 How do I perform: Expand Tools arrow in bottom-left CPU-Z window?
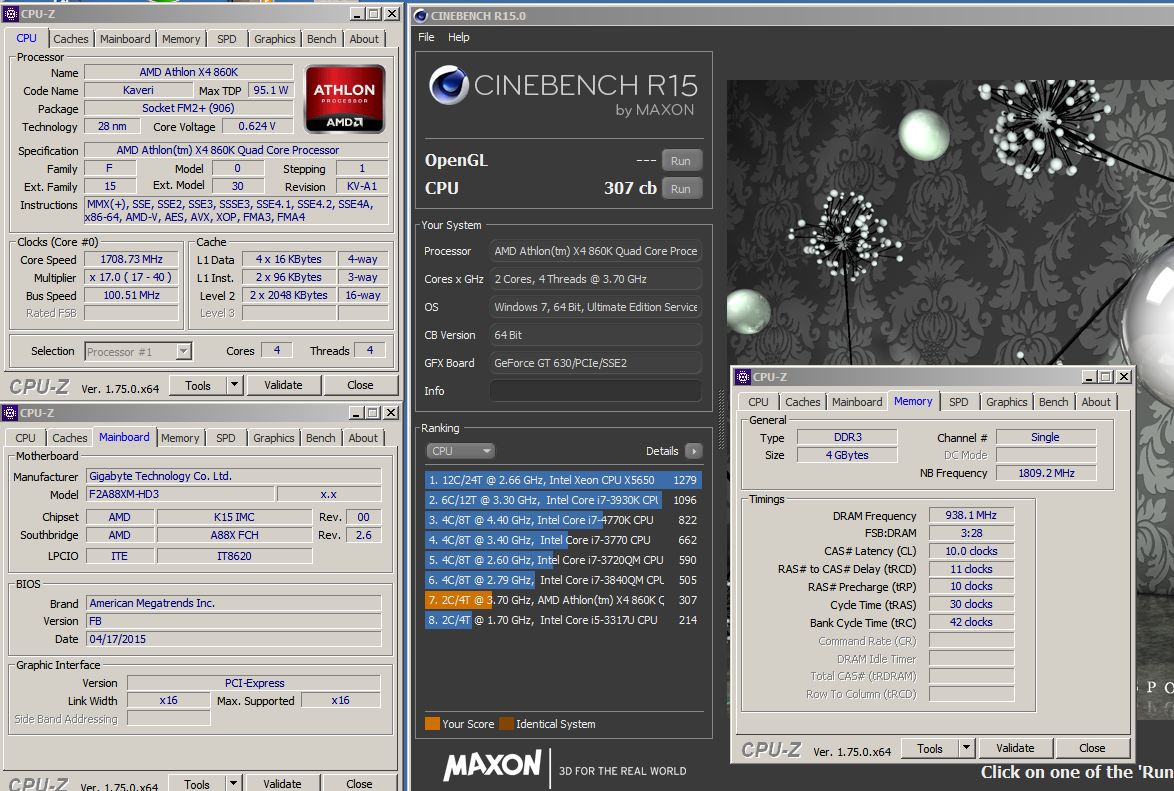(x=234, y=784)
